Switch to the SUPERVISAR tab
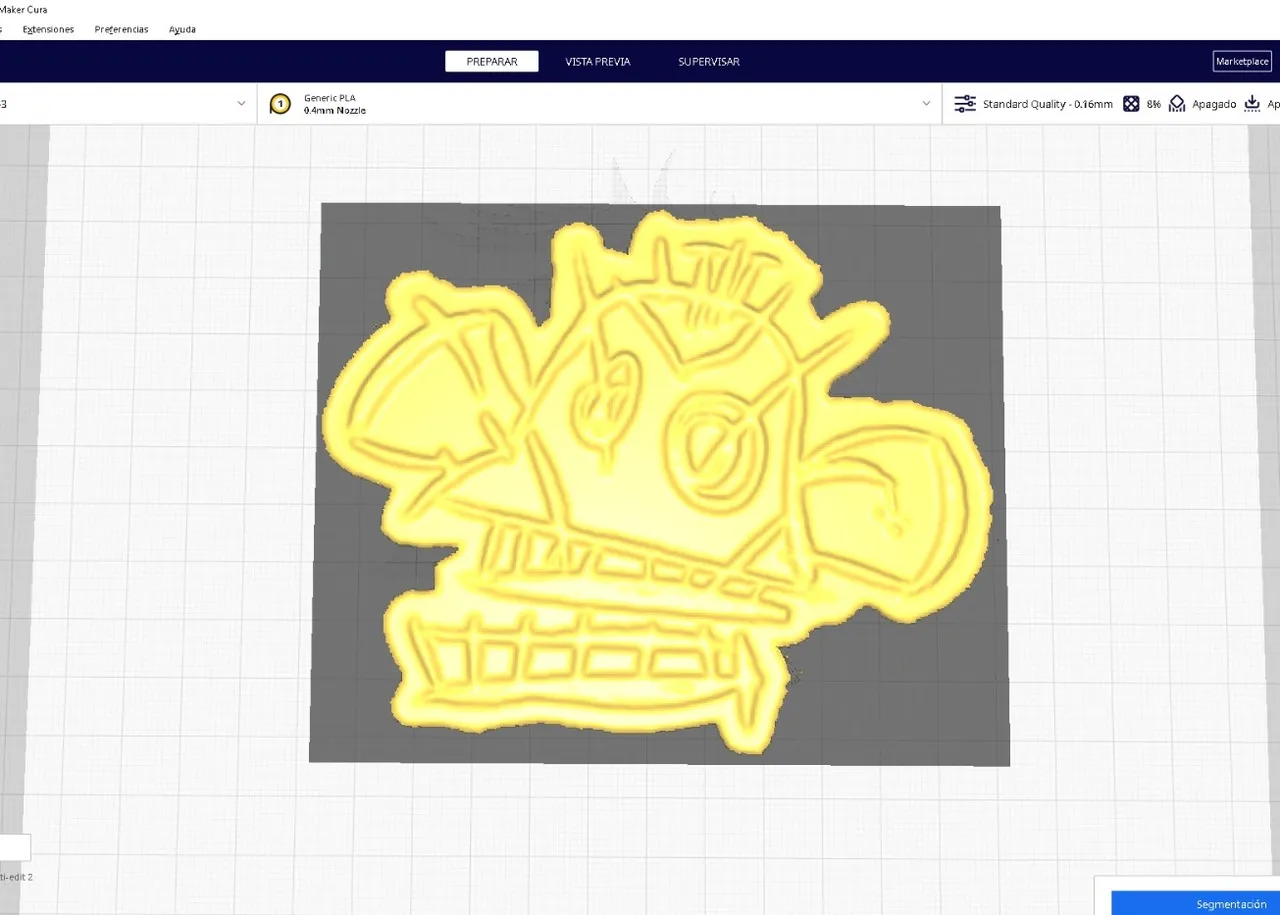The width and height of the screenshot is (1280, 915). click(x=708, y=61)
